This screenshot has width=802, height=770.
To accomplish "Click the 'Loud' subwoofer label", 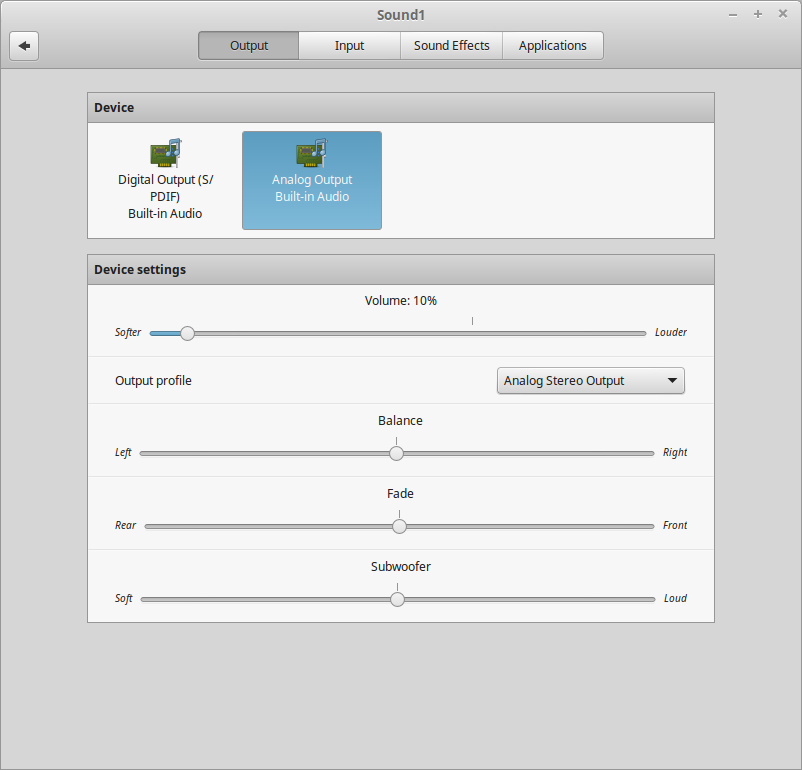I will click(675, 598).
